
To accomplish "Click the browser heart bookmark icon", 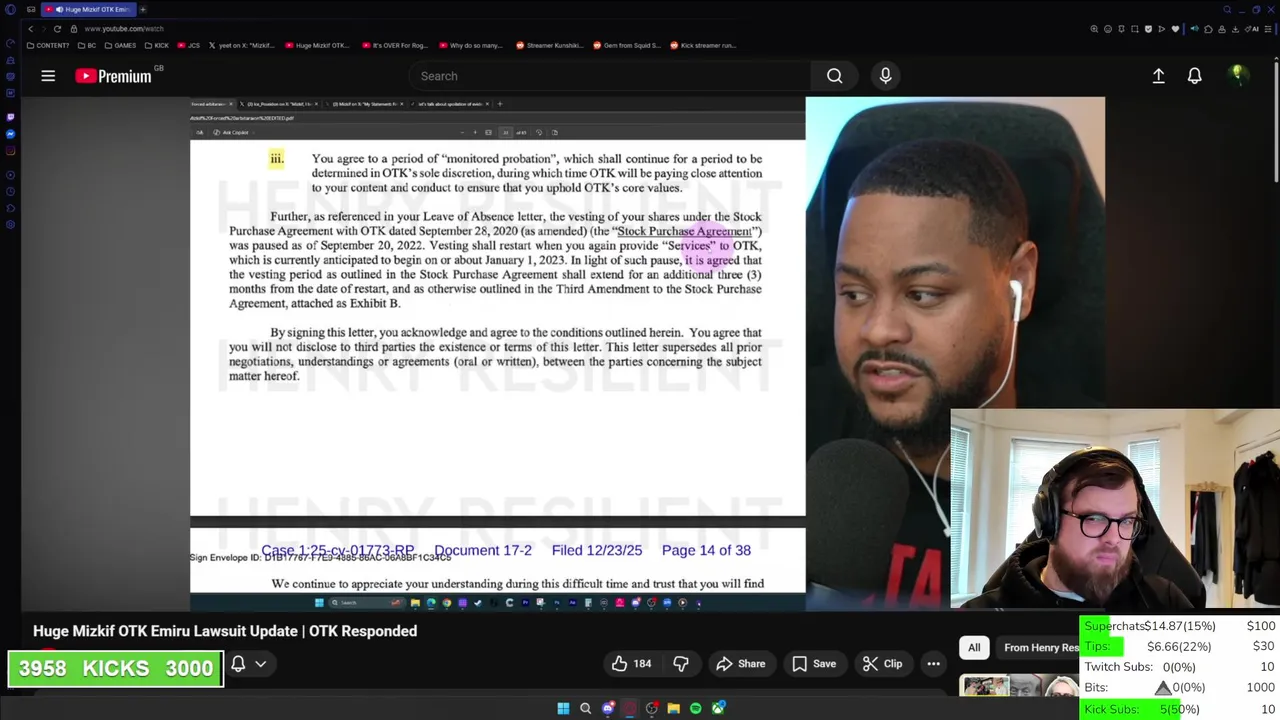I will click(x=1175, y=29).
